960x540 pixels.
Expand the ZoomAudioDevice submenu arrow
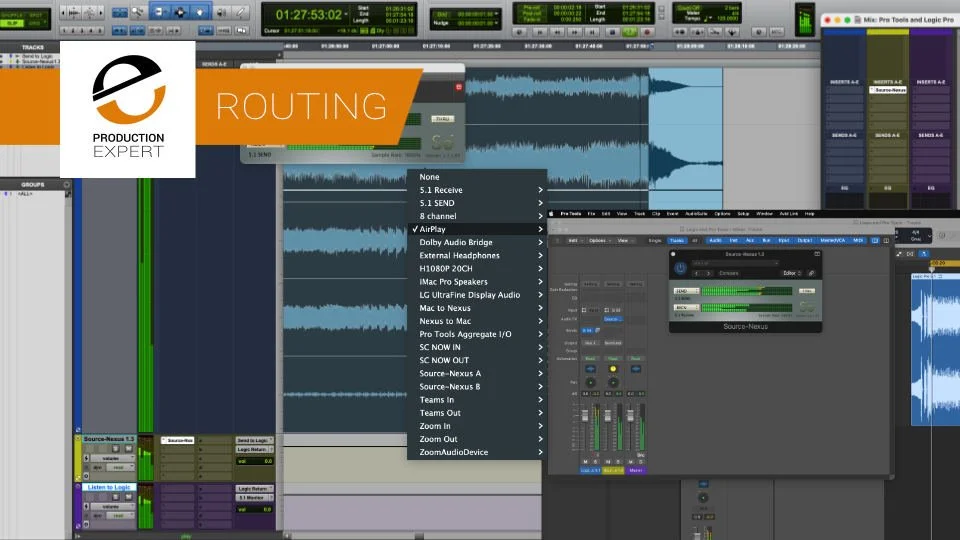click(x=540, y=452)
